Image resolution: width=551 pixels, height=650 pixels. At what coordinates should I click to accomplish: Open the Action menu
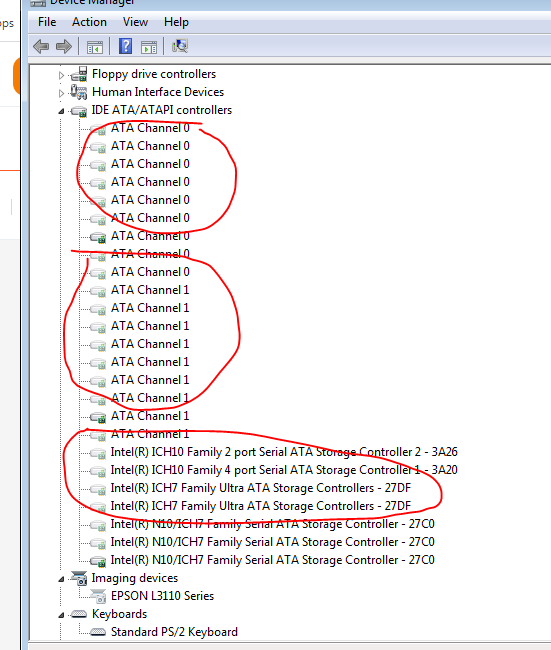[x=89, y=22]
